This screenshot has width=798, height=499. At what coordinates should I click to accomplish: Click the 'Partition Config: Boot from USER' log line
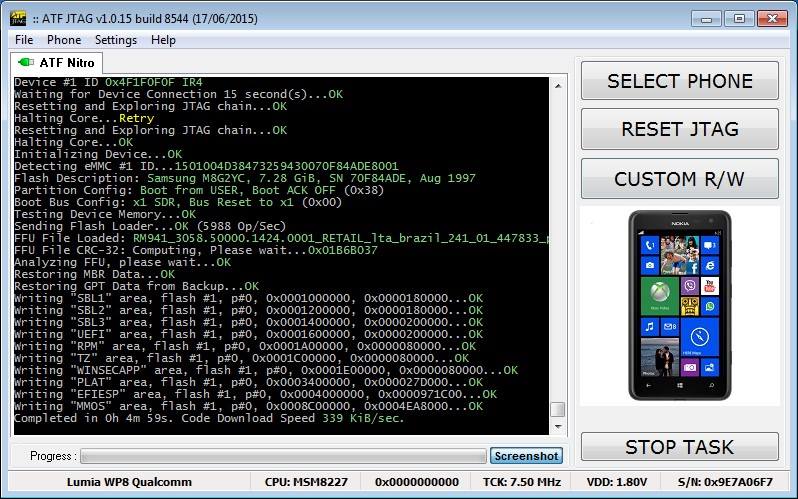point(199,190)
